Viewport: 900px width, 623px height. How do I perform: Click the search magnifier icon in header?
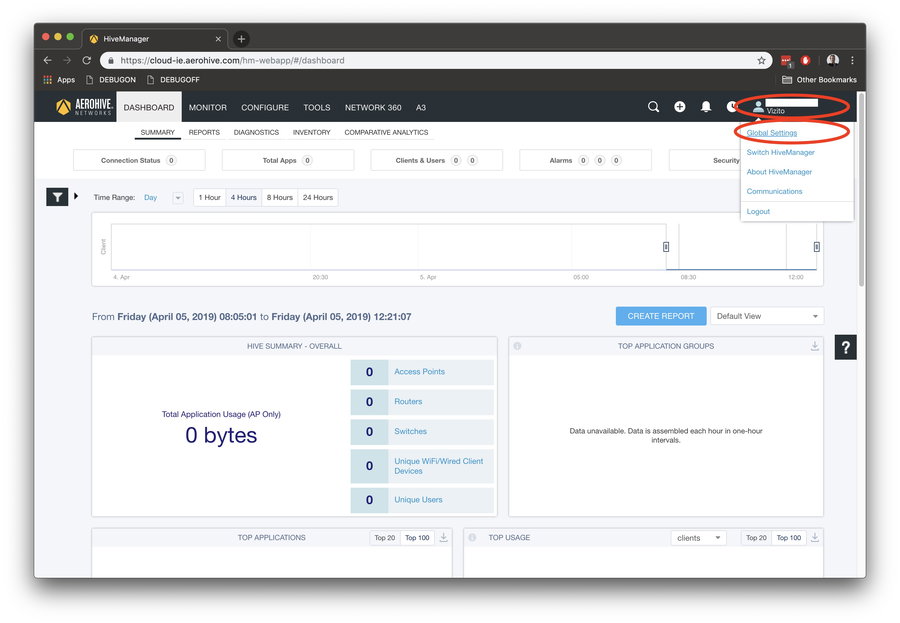coord(653,107)
